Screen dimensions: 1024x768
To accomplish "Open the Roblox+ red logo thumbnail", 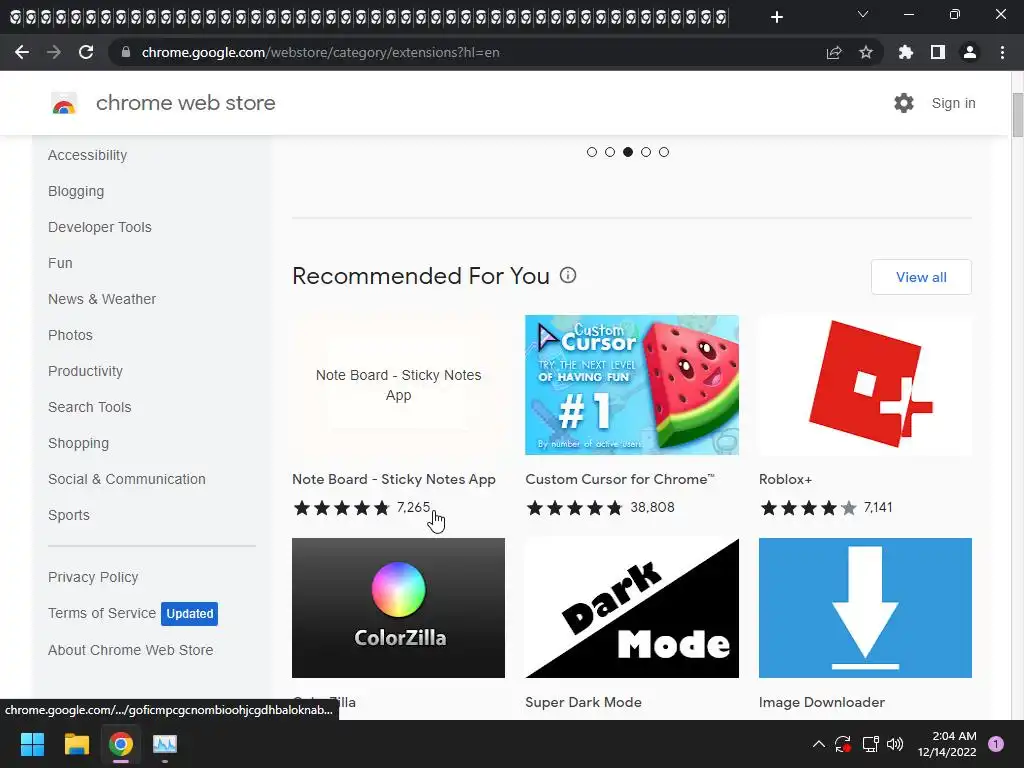I will click(865, 385).
